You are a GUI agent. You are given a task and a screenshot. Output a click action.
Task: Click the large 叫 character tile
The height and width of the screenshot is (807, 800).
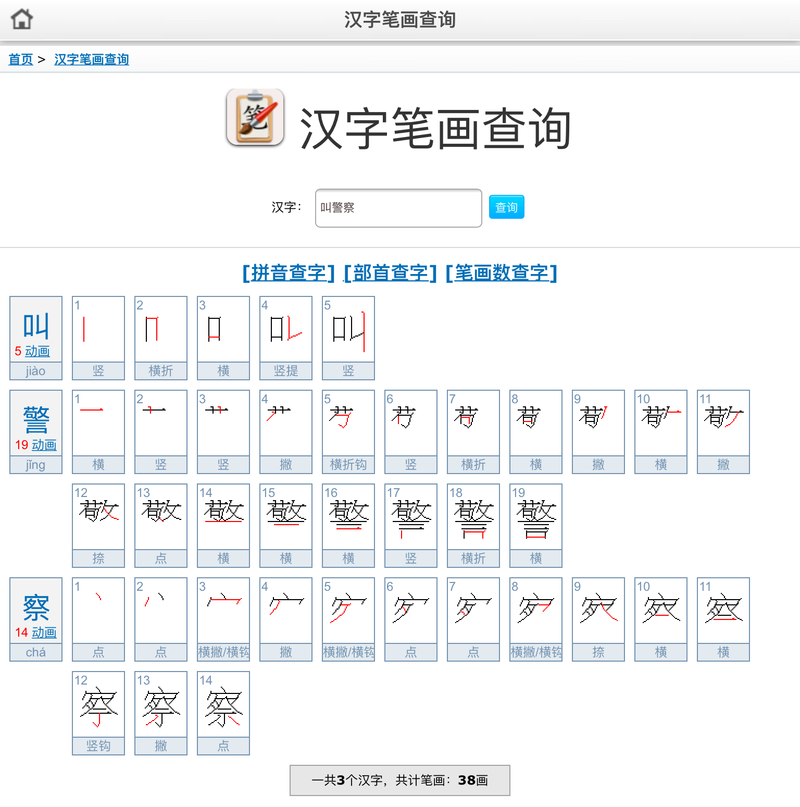(36, 325)
